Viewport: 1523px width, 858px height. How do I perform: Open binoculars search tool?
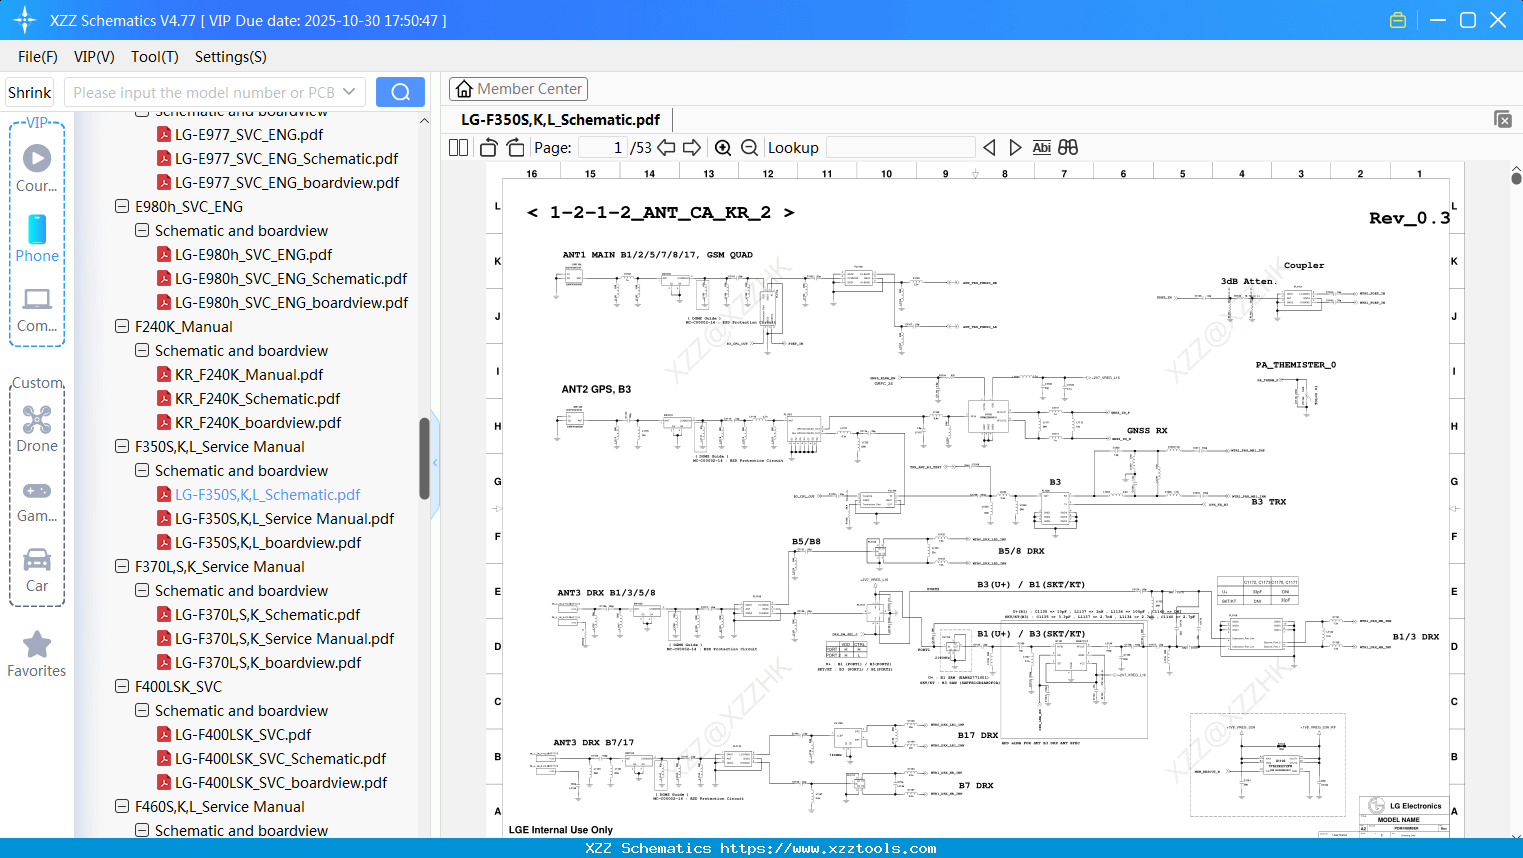pyautogui.click(x=1066, y=147)
